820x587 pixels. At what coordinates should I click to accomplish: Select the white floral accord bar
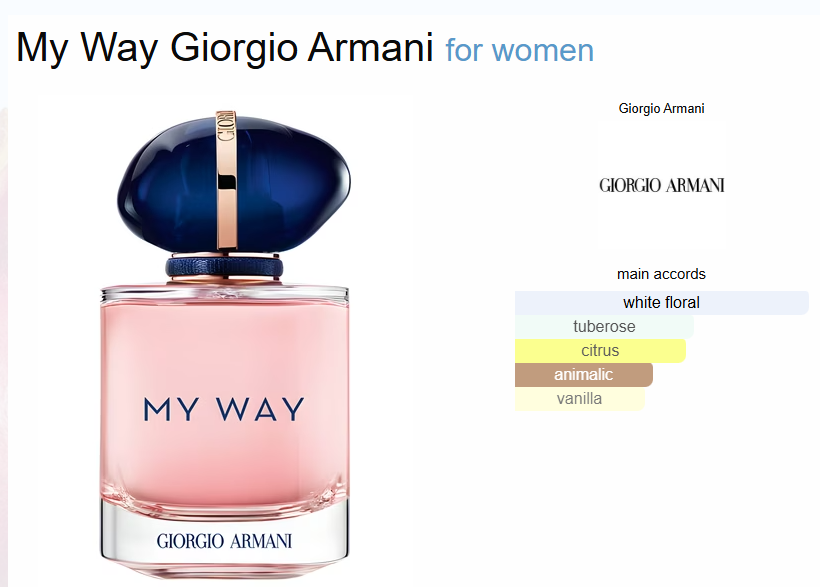pos(662,302)
